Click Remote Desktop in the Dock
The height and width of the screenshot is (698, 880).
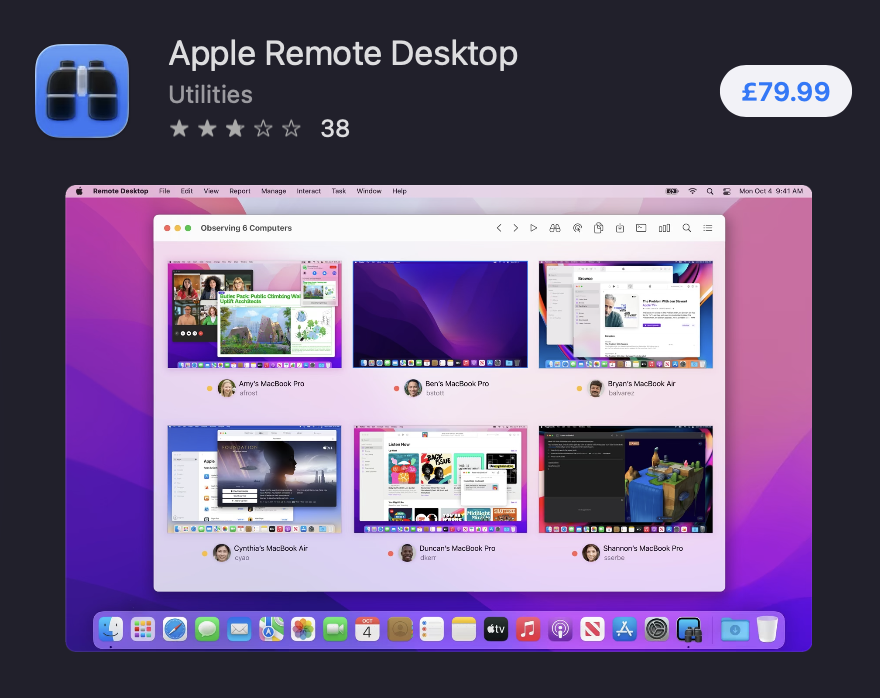click(x=689, y=629)
